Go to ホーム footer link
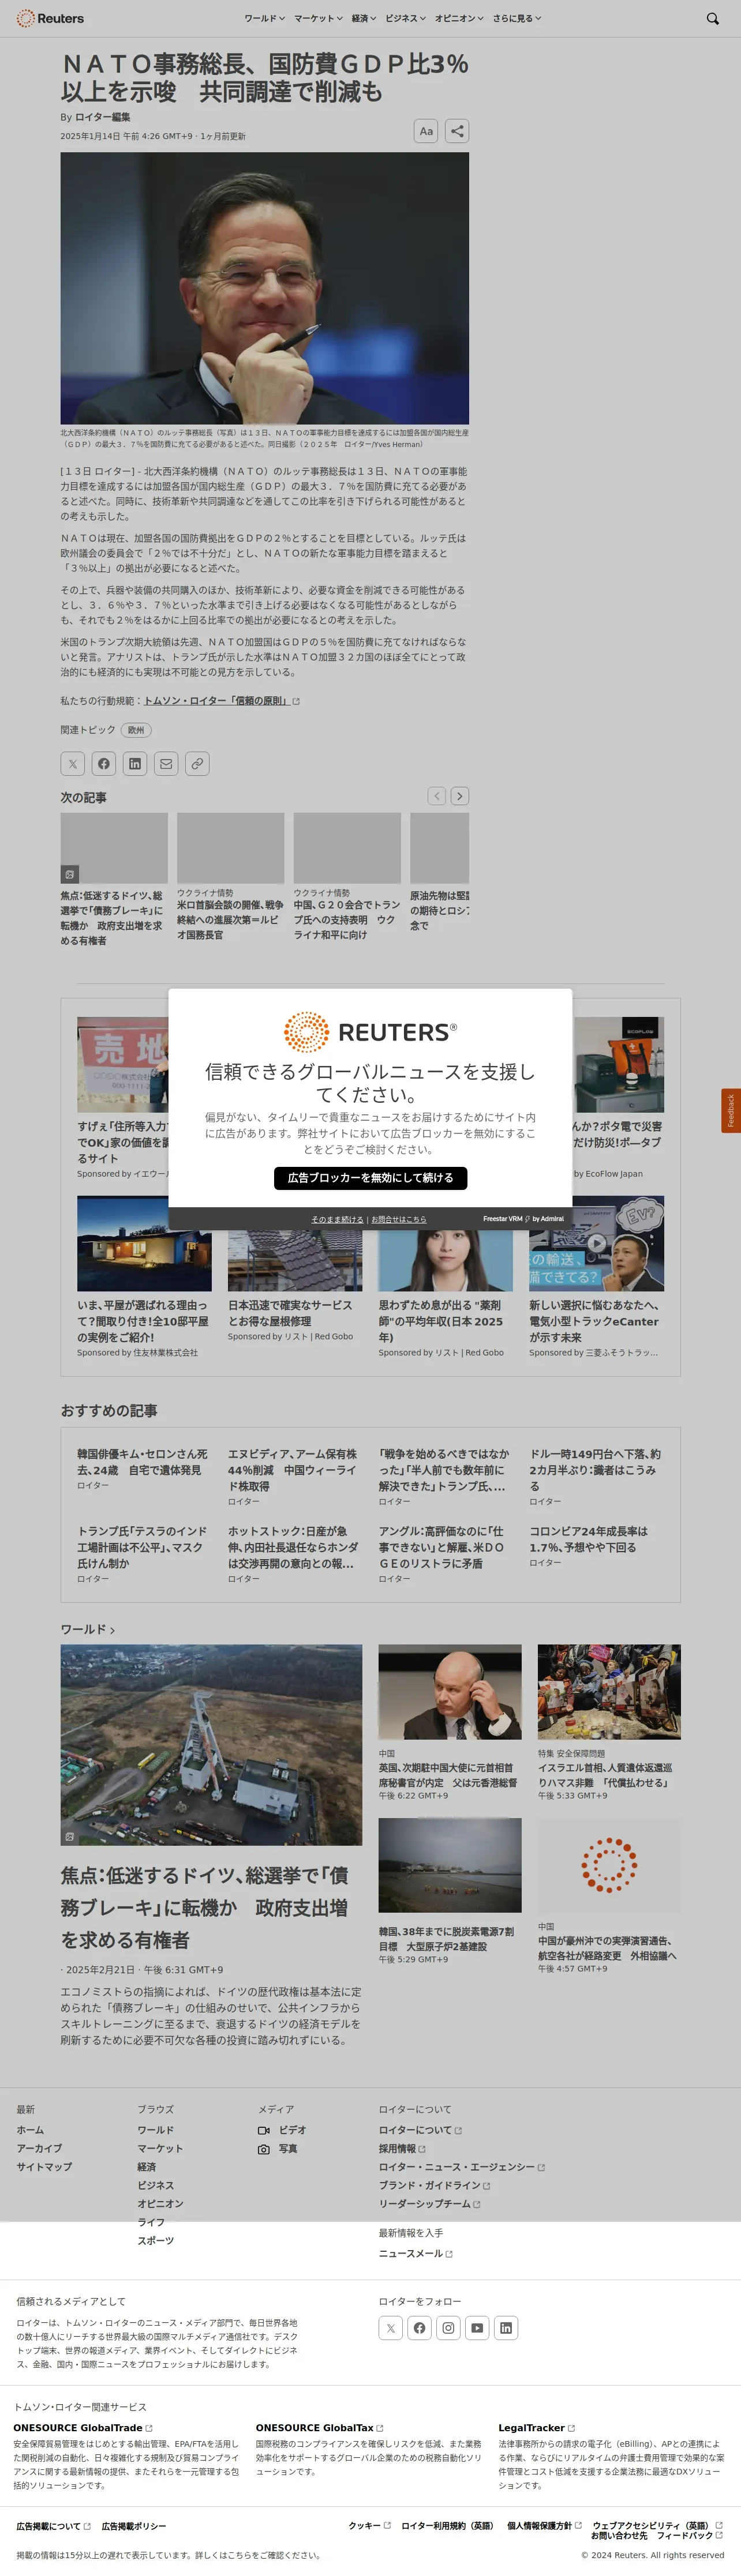Viewport: 741px width, 2576px height. 30,2130
